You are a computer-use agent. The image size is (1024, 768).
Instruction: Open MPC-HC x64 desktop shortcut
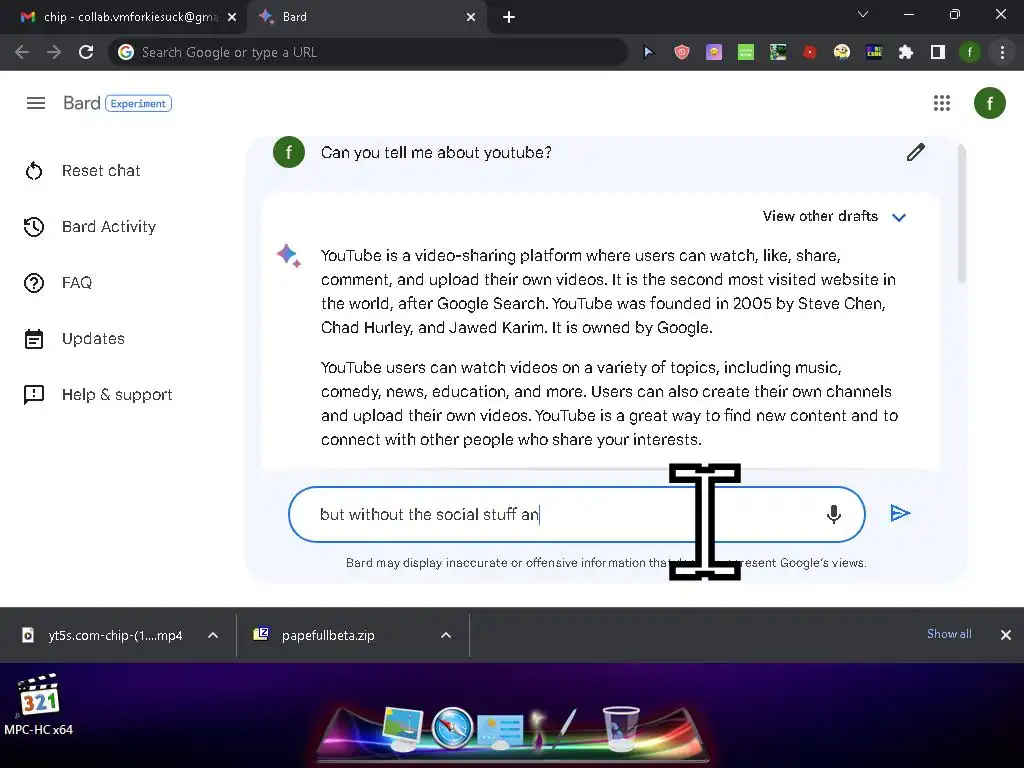(39, 705)
